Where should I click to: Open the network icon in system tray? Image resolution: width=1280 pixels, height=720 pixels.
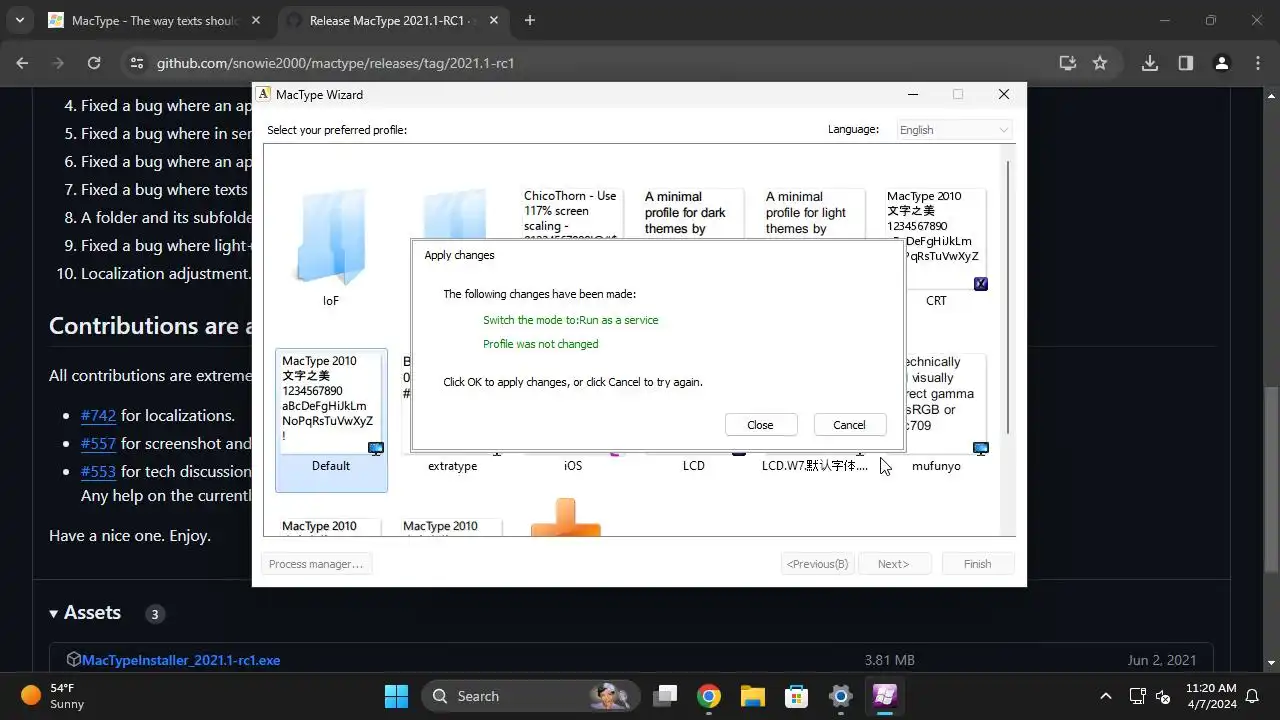pyautogui.click(x=1137, y=696)
